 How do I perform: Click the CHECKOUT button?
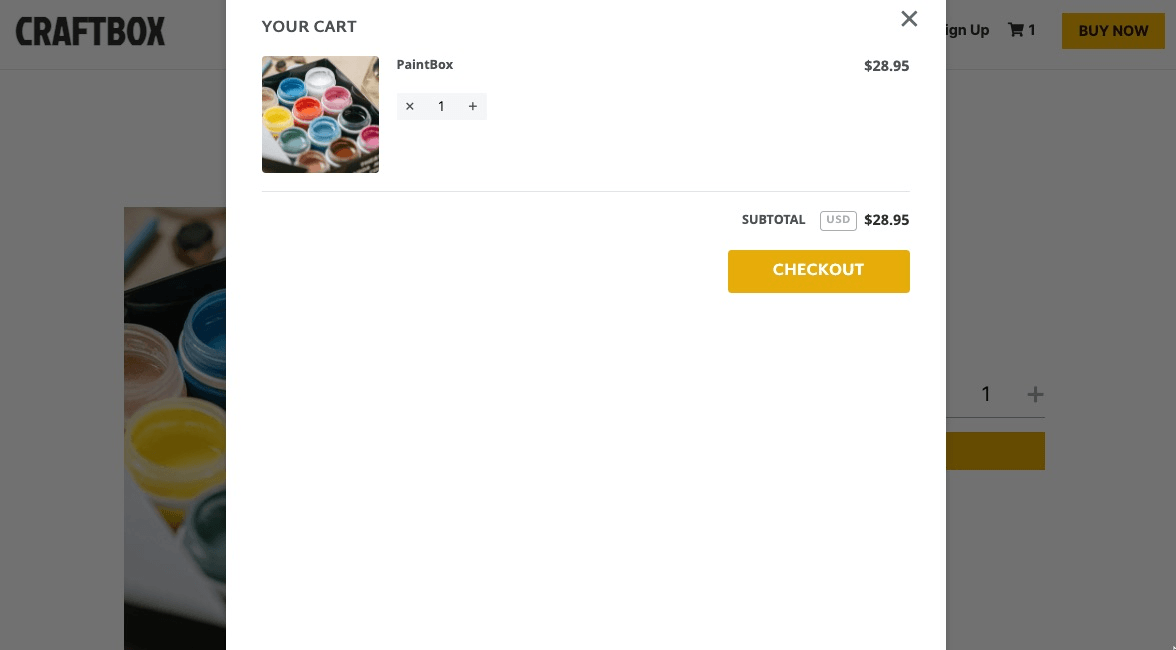point(818,271)
